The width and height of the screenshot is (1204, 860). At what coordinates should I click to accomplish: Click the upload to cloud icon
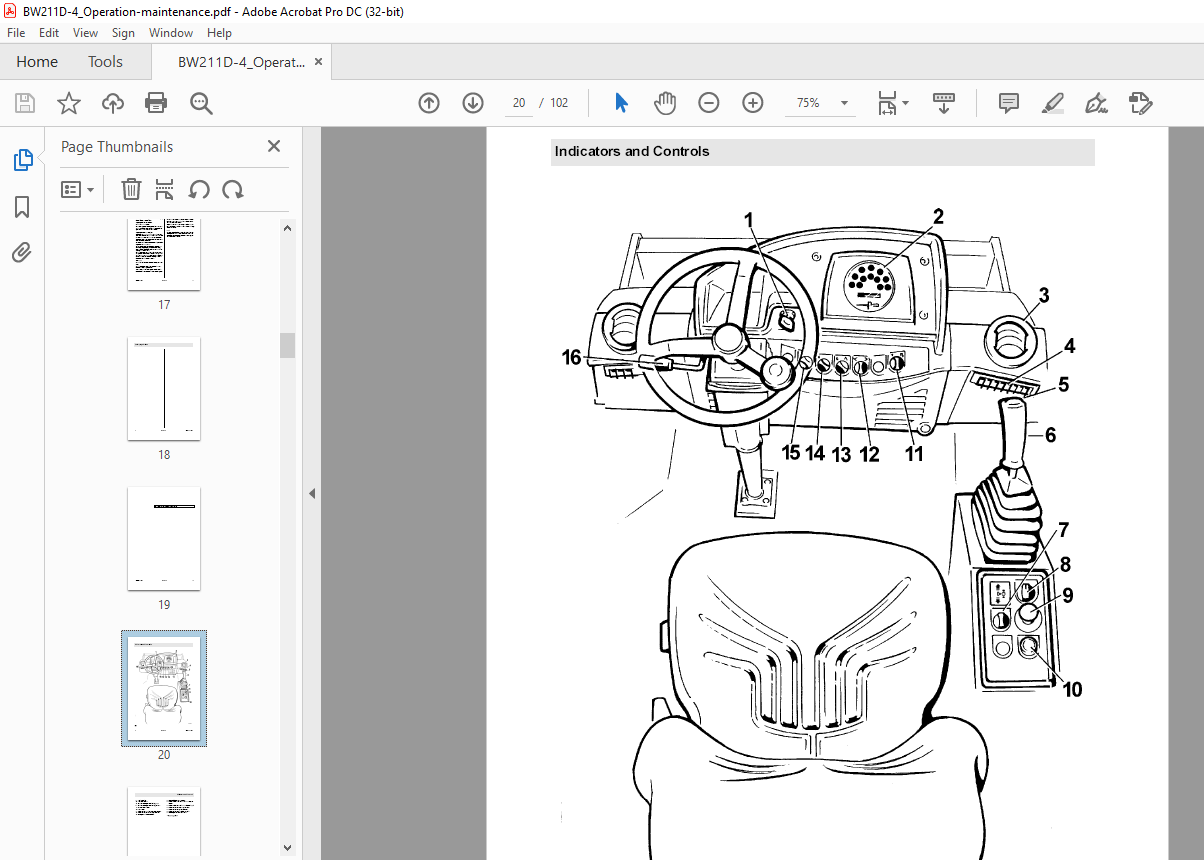point(113,103)
